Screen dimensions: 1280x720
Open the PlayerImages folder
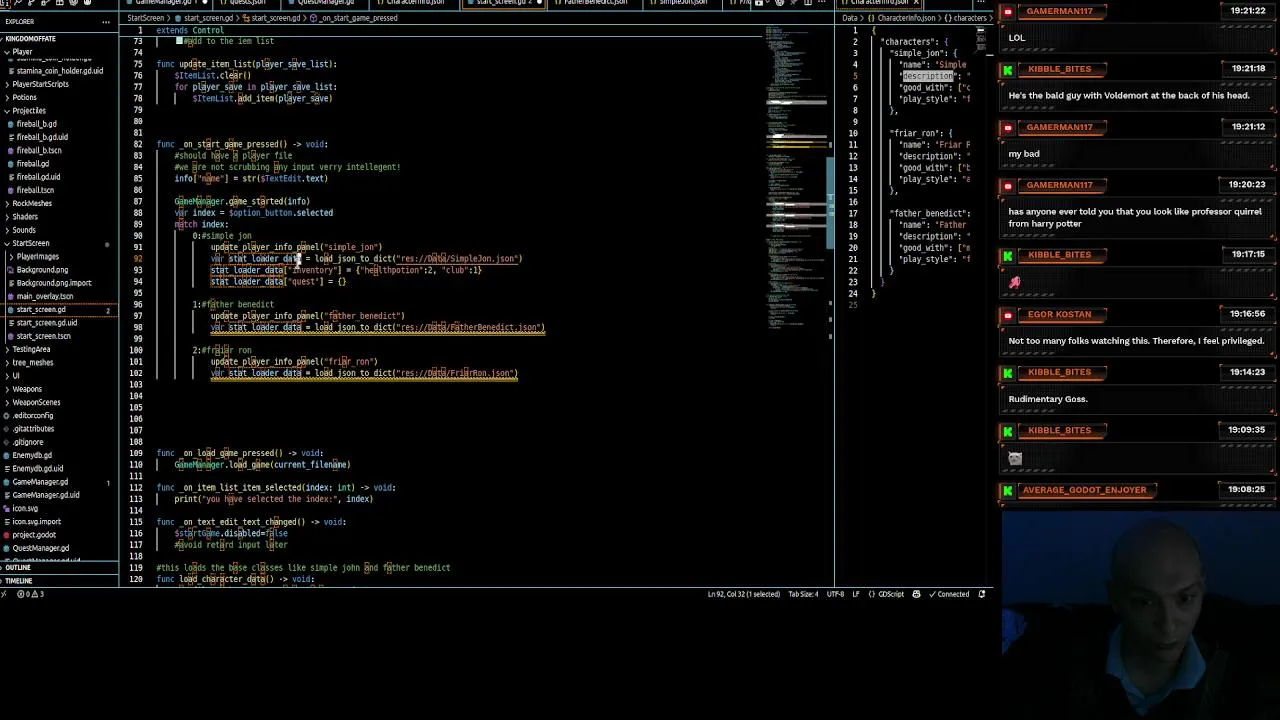point(37,256)
